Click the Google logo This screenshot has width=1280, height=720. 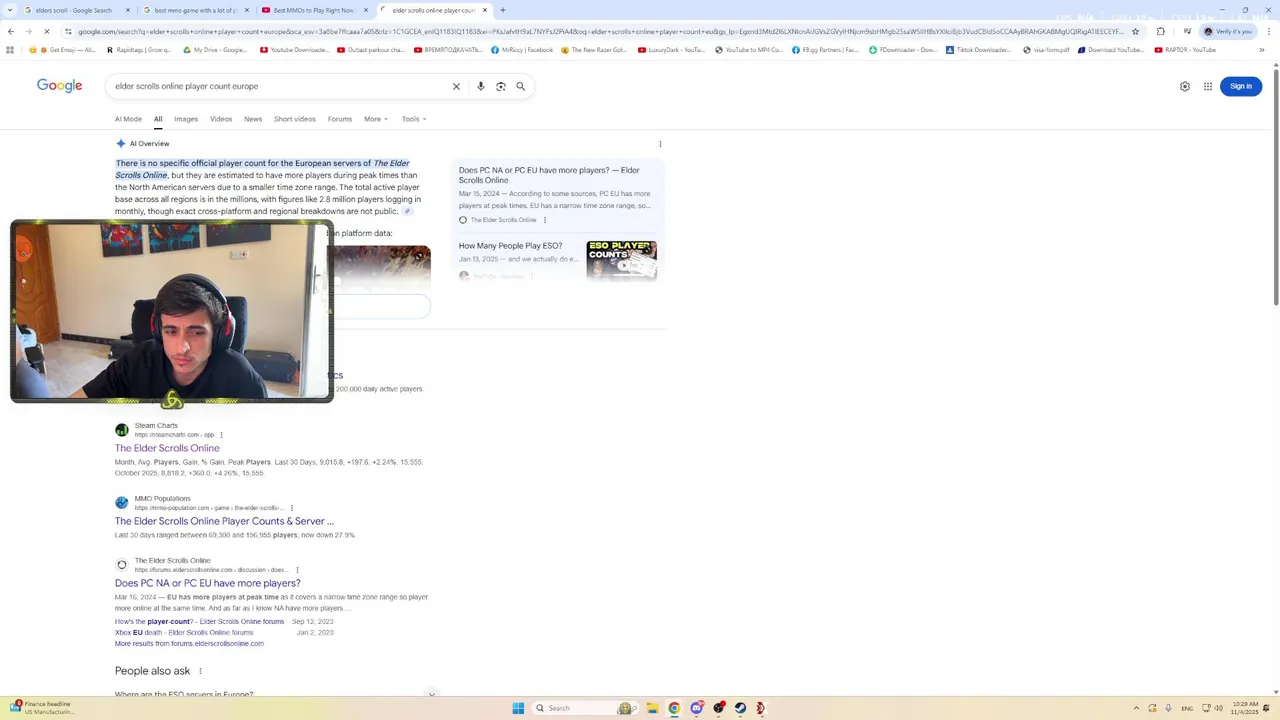point(60,86)
